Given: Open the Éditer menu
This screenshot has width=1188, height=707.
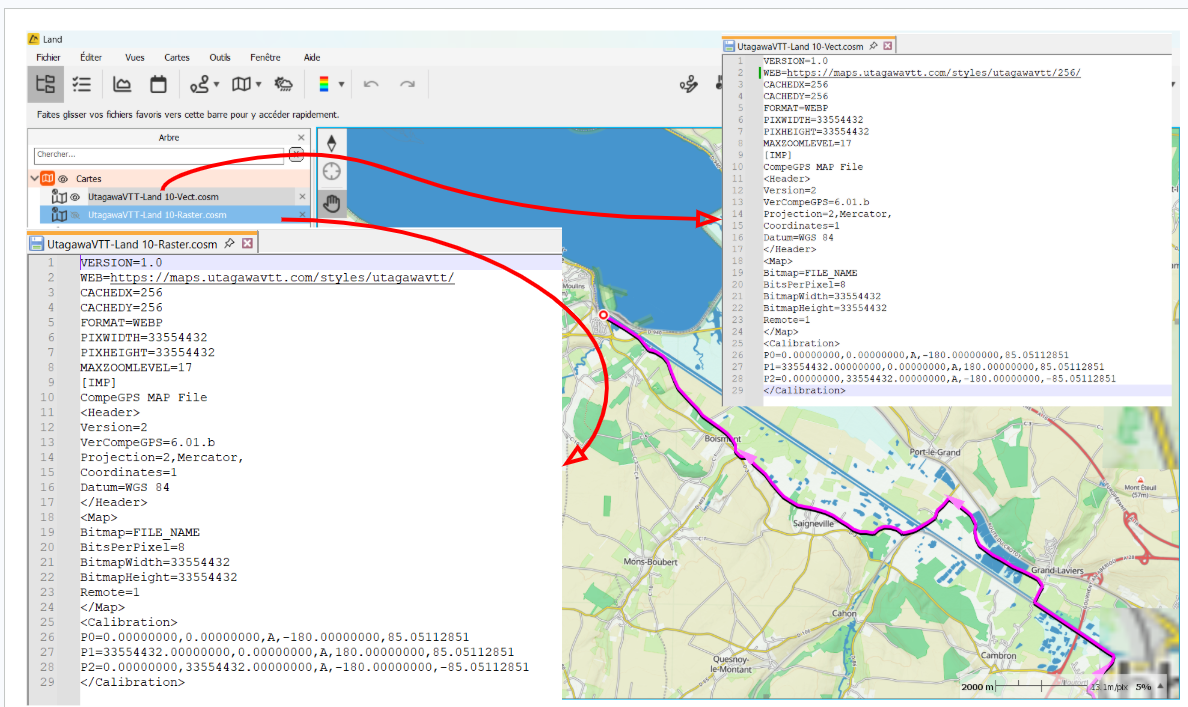Looking at the screenshot, I should pyautogui.click(x=91, y=58).
